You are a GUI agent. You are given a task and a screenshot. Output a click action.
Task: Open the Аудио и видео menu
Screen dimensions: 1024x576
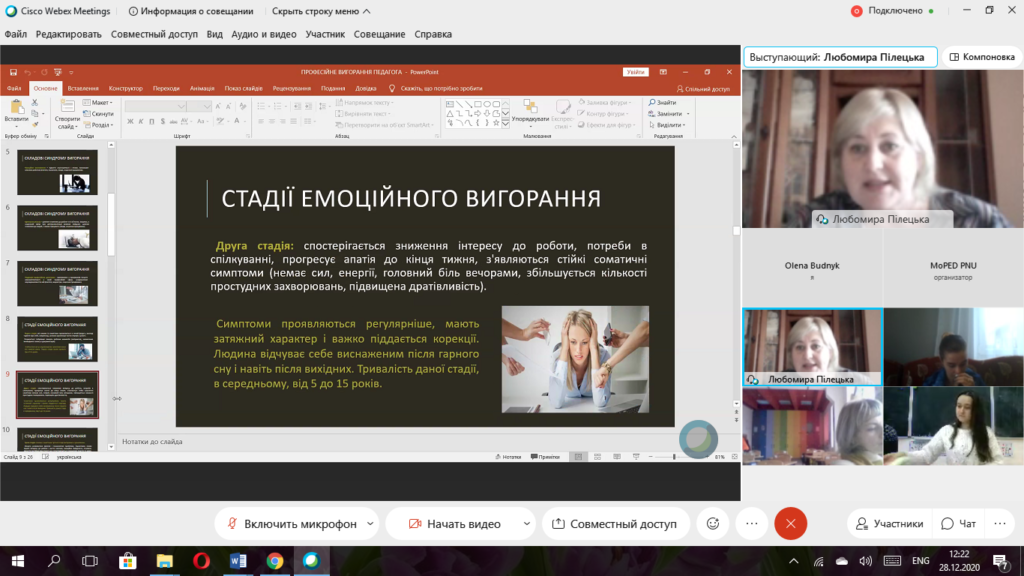[264, 34]
